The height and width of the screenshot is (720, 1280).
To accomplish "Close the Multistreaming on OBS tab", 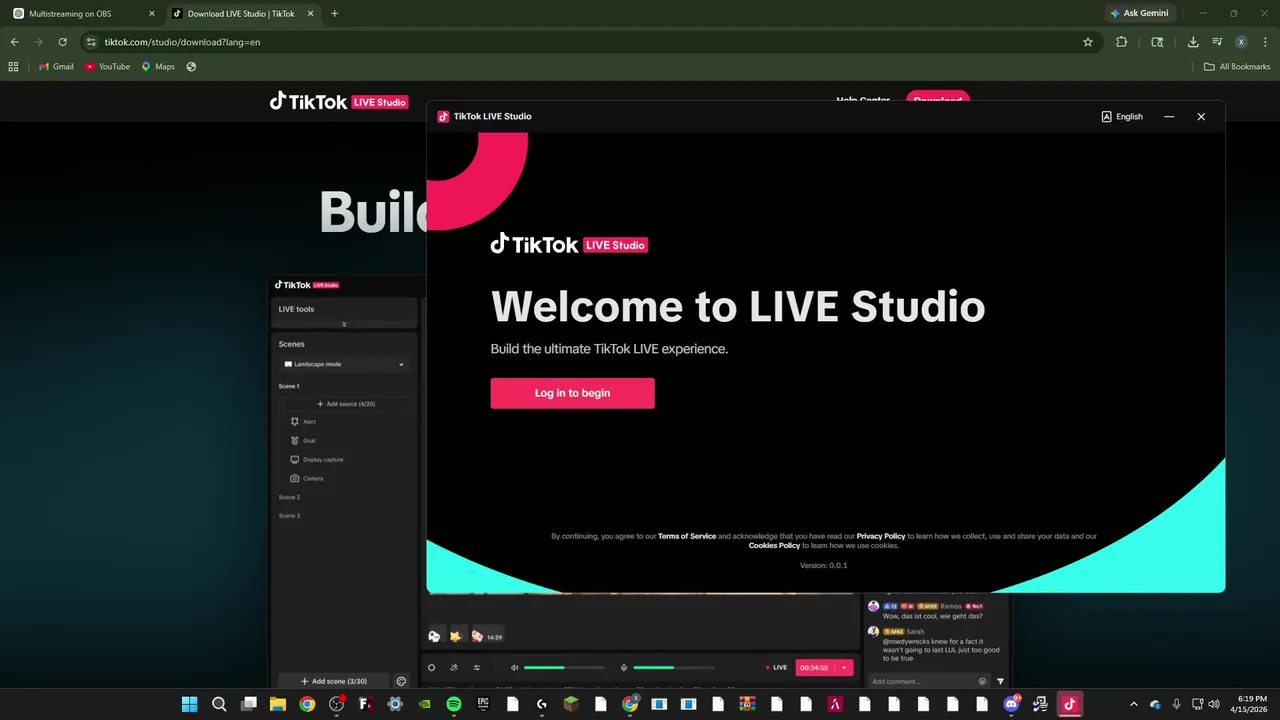I will click(151, 14).
